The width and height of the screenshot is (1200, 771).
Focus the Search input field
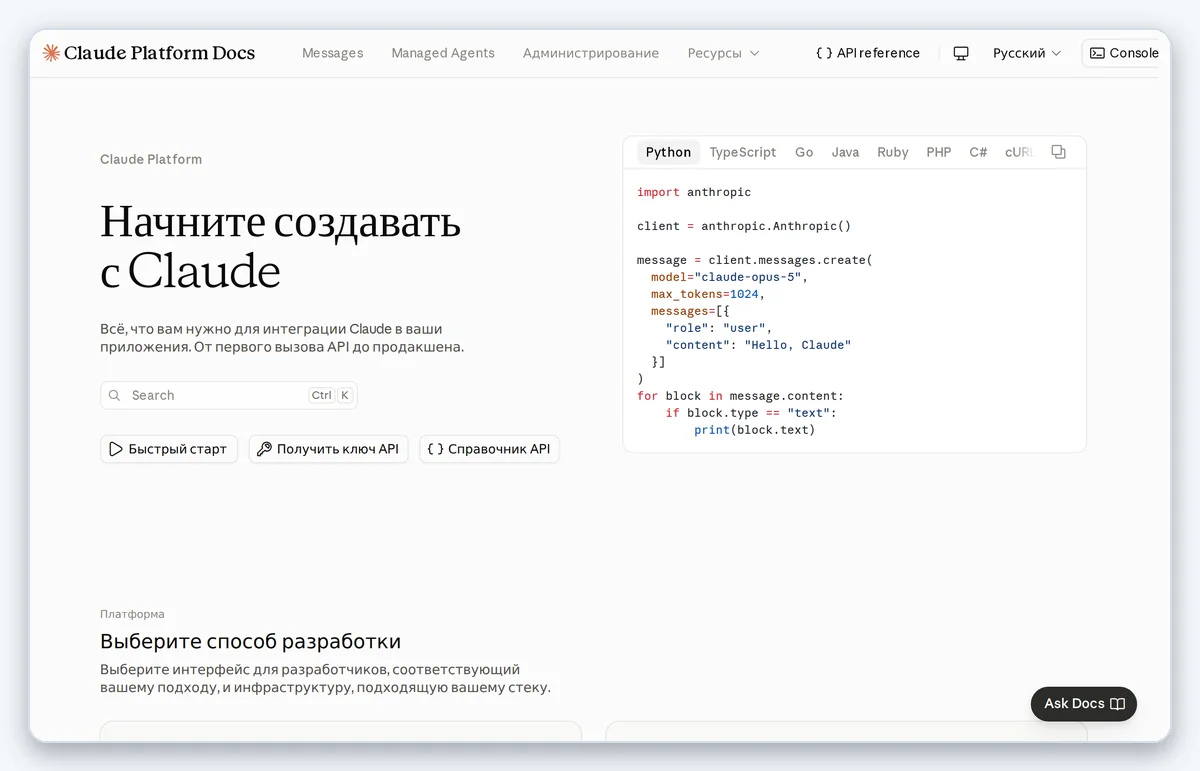coord(229,395)
